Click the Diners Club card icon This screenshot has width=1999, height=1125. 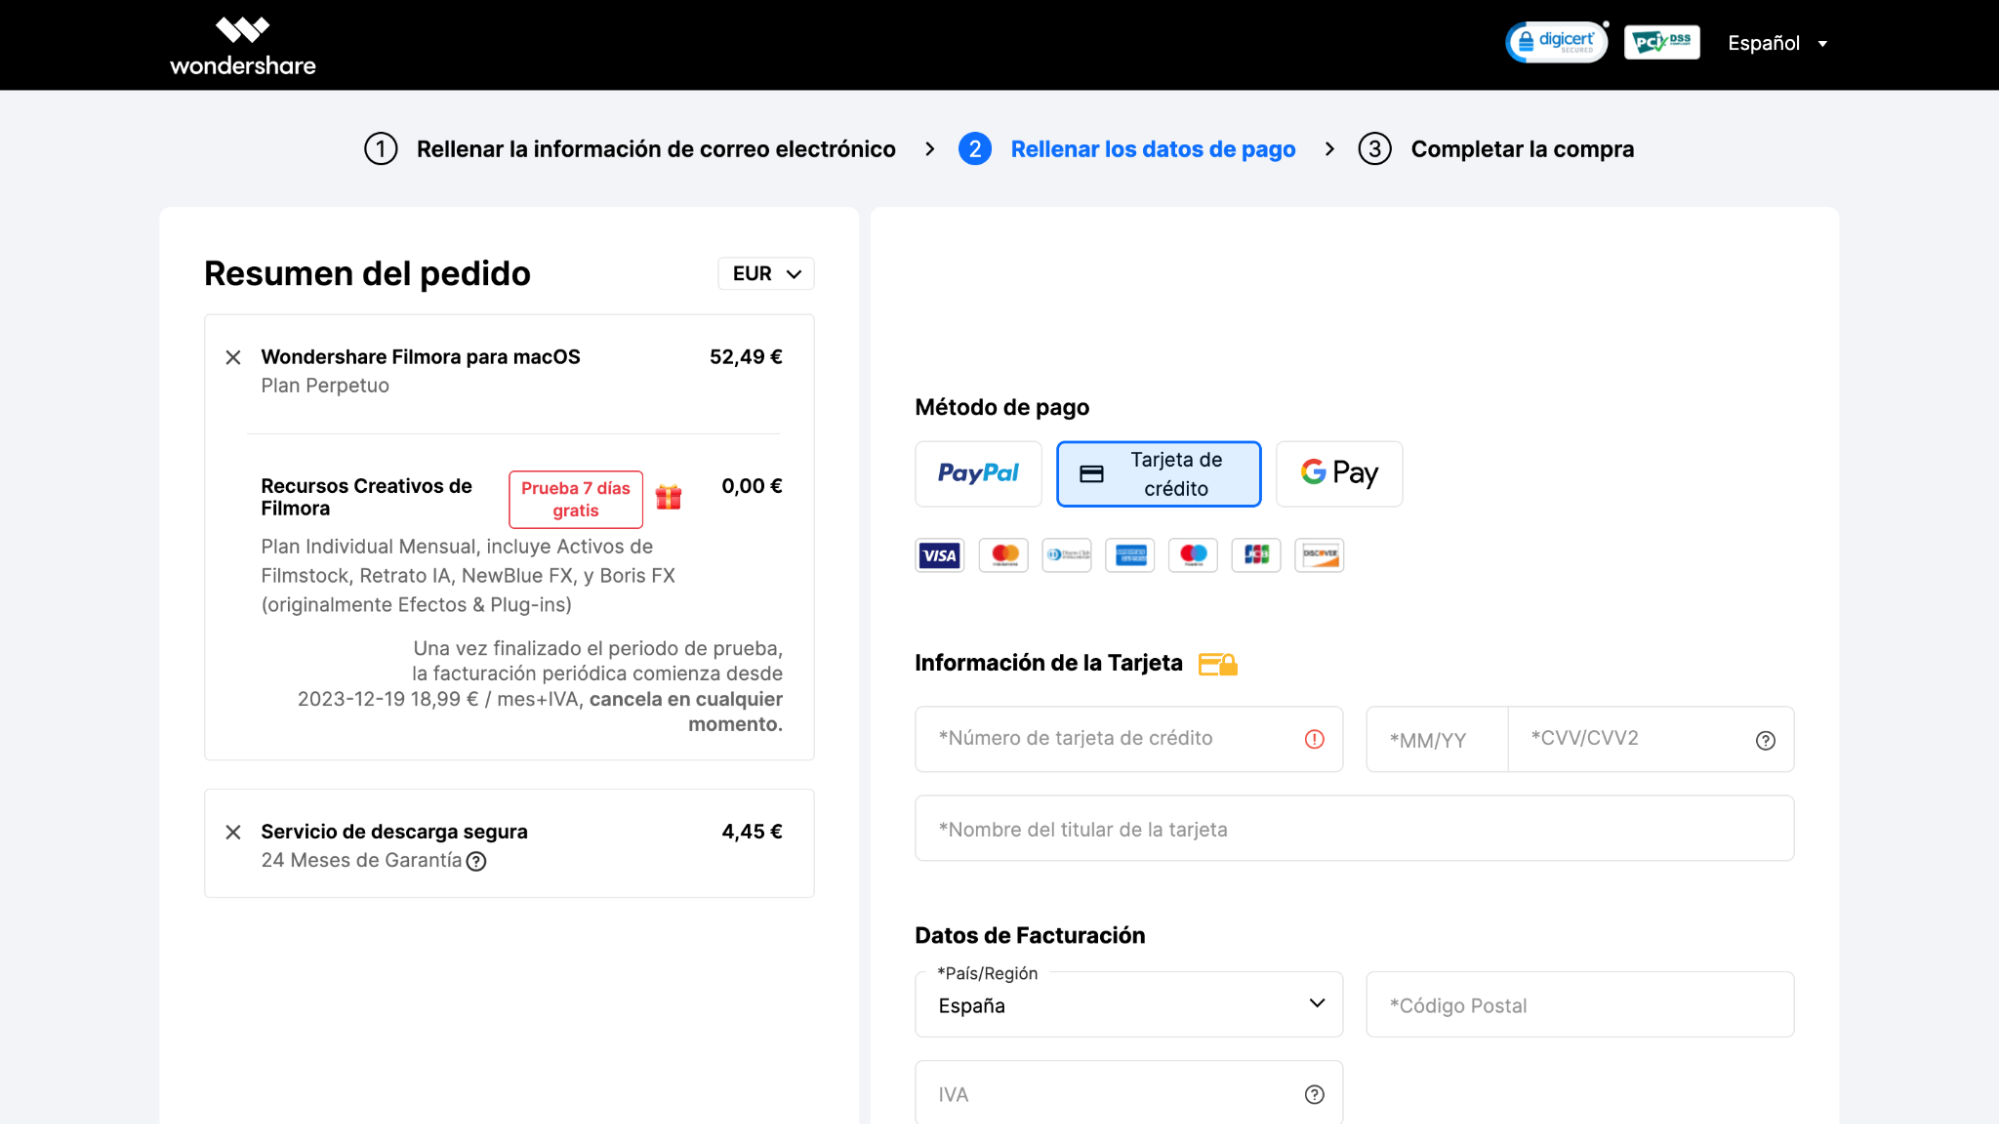click(x=1067, y=555)
